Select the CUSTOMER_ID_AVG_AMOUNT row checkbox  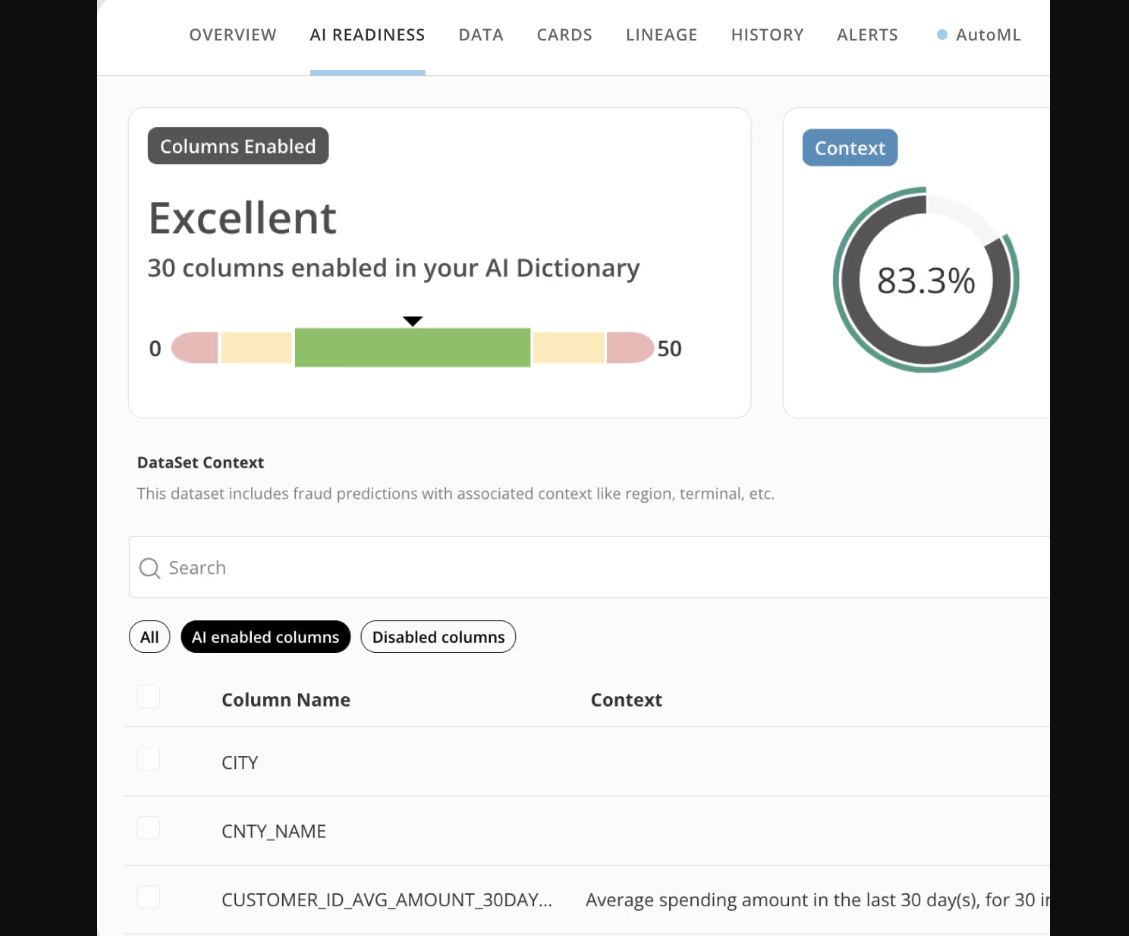pyautogui.click(x=148, y=897)
